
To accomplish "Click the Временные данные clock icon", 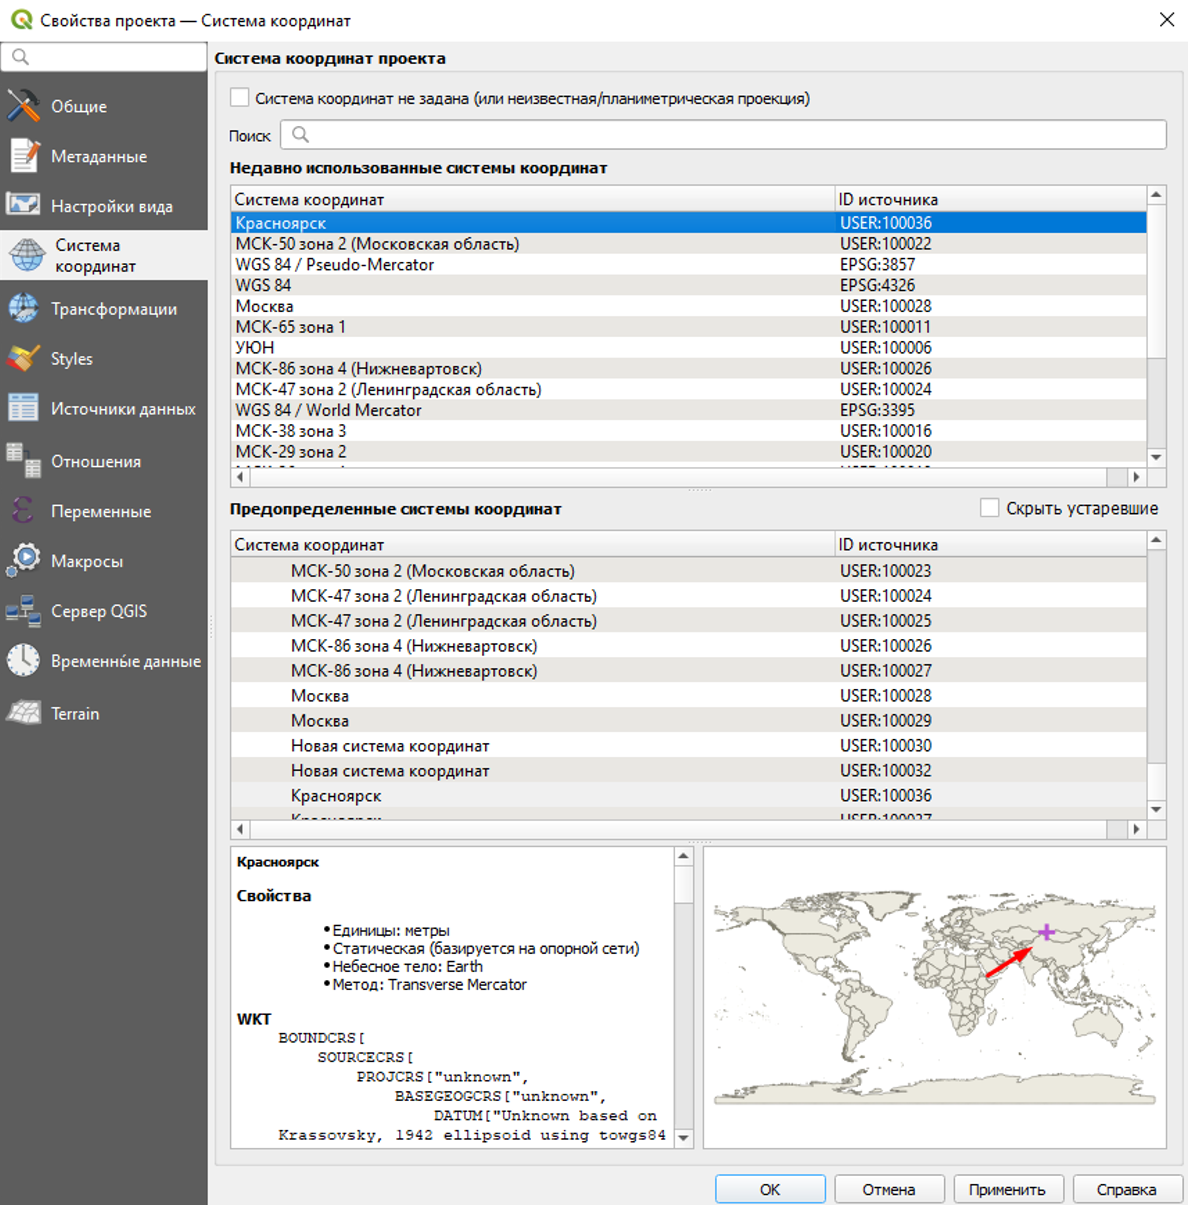I will click(x=23, y=661).
